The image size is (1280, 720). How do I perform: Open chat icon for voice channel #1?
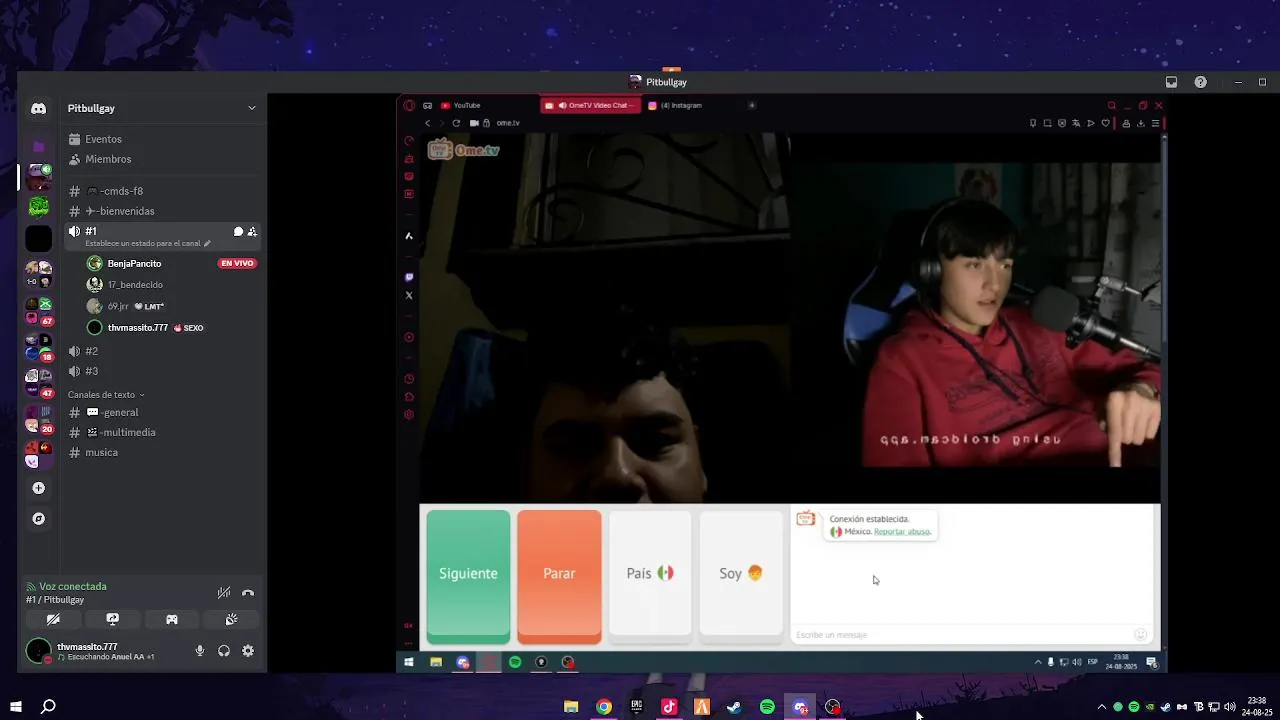point(238,231)
